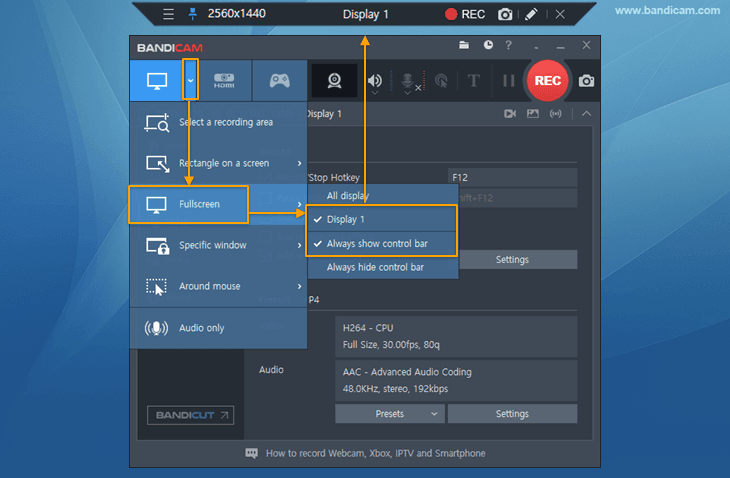Open the output folder icon

[x=464, y=45]
